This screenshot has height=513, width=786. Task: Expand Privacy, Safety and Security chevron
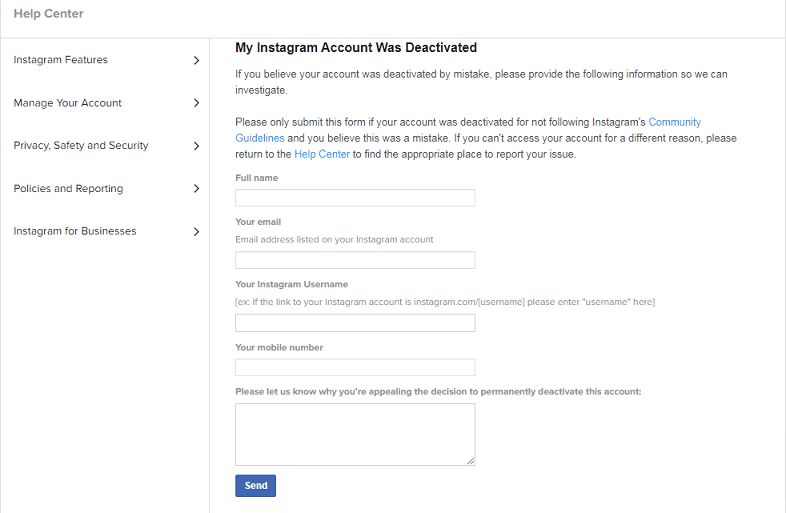(x=196, y=146)
